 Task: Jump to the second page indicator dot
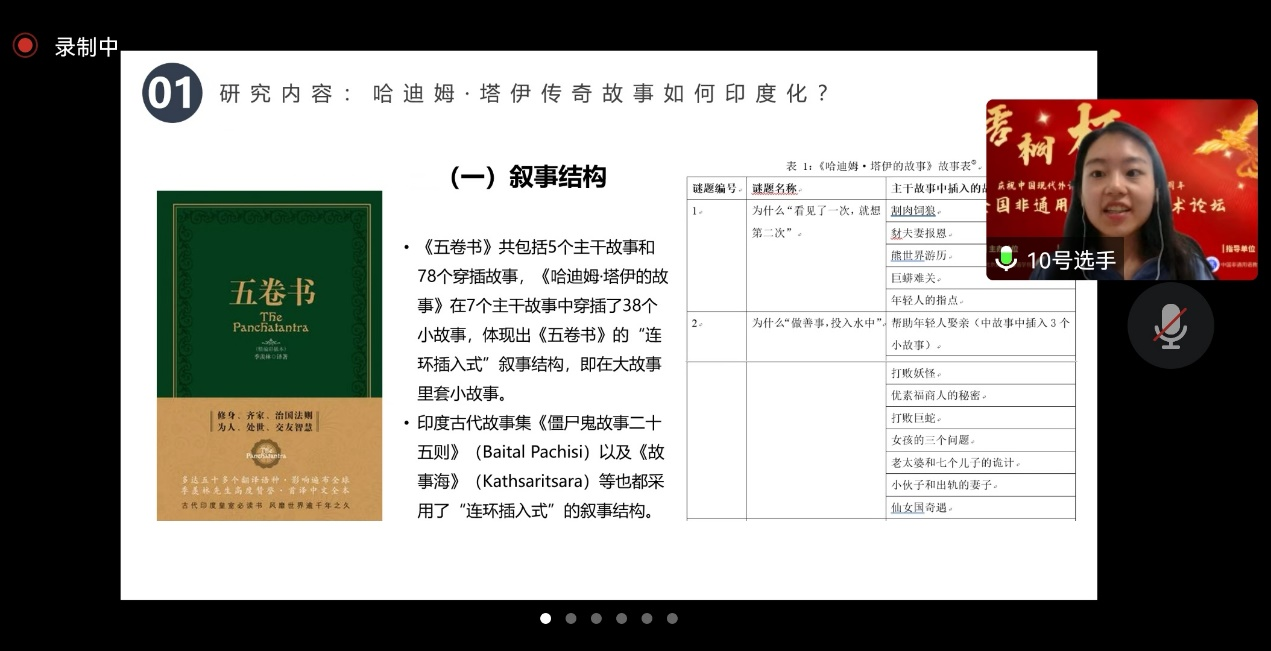tap(571, 618)
